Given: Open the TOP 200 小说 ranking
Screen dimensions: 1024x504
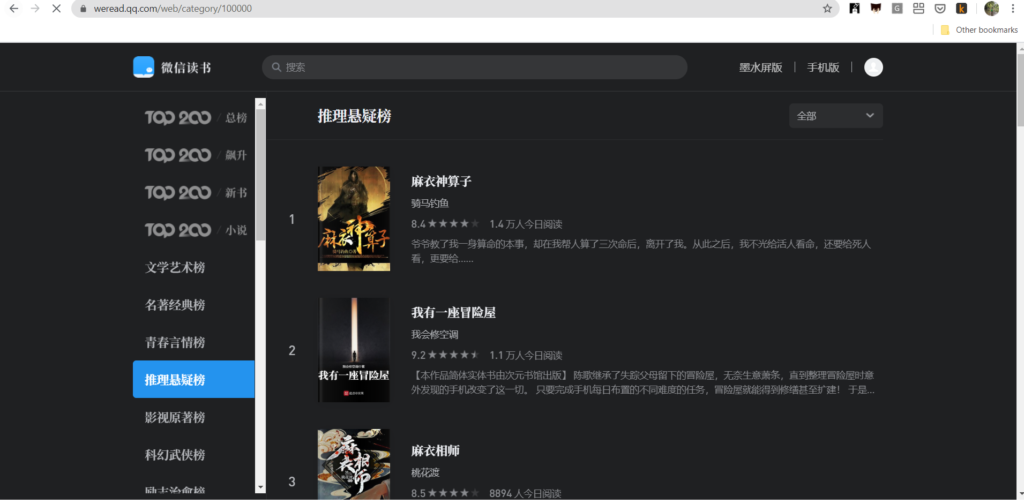Looking at the screenshot, I should point(196,230).
